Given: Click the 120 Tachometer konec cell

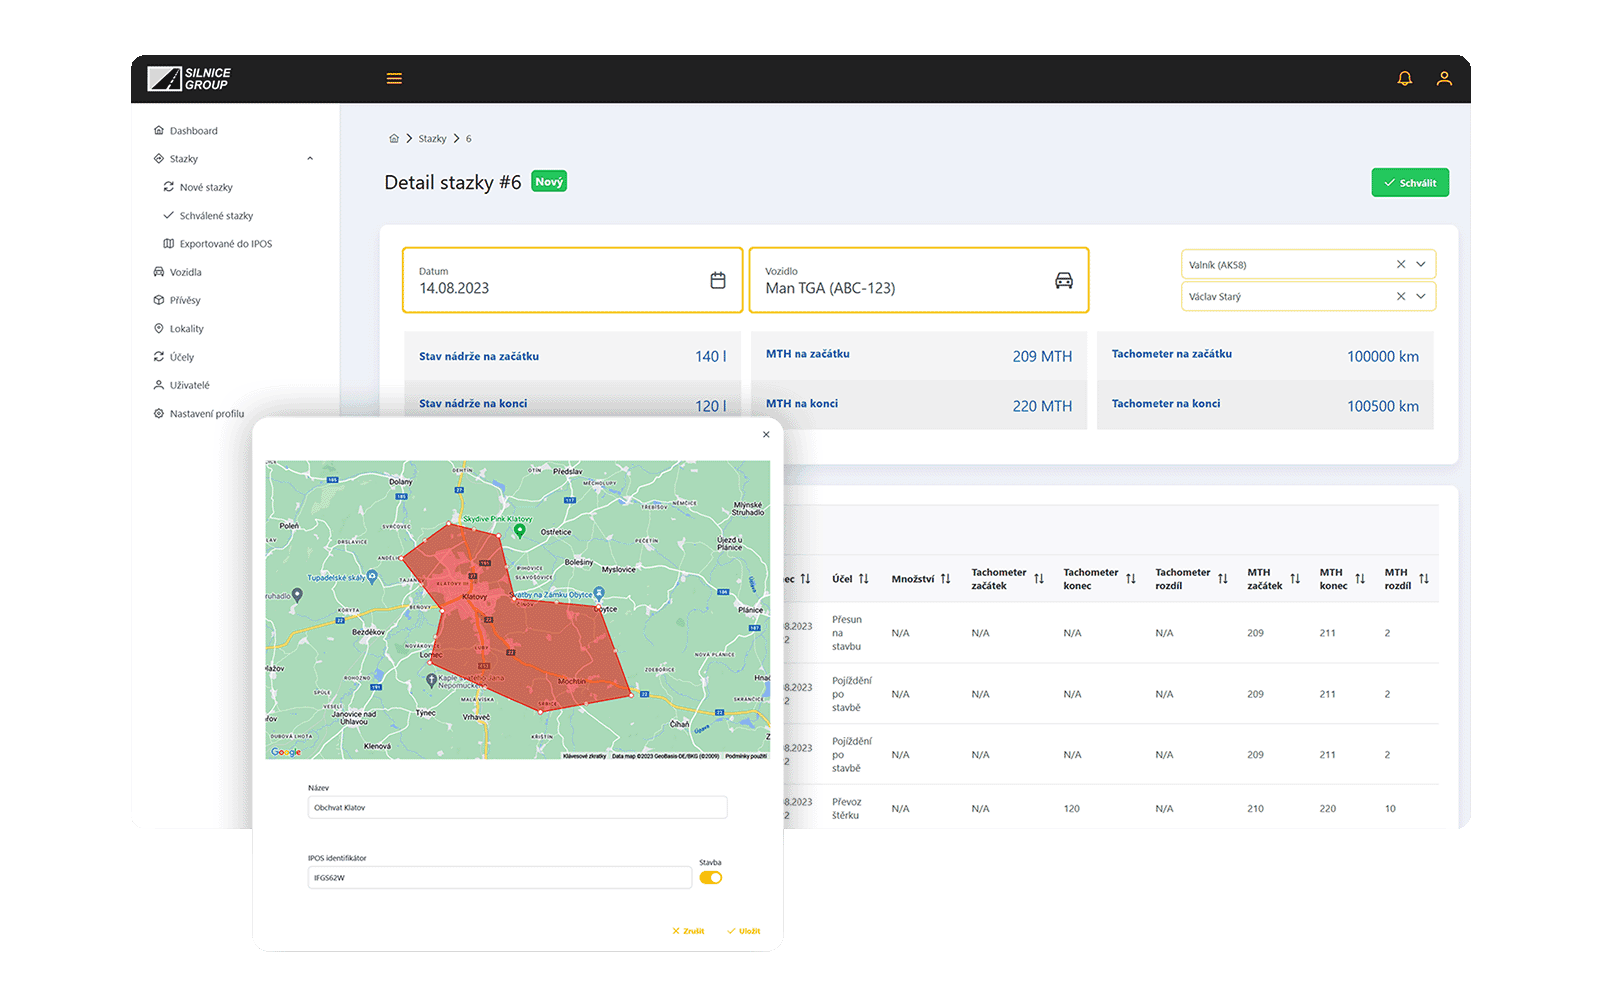Looking at the screenshot, I should click(1072, 809).
